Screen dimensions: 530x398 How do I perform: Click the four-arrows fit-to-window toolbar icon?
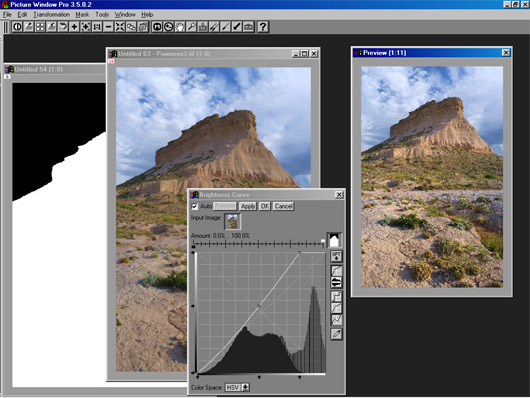click(120, 27)
